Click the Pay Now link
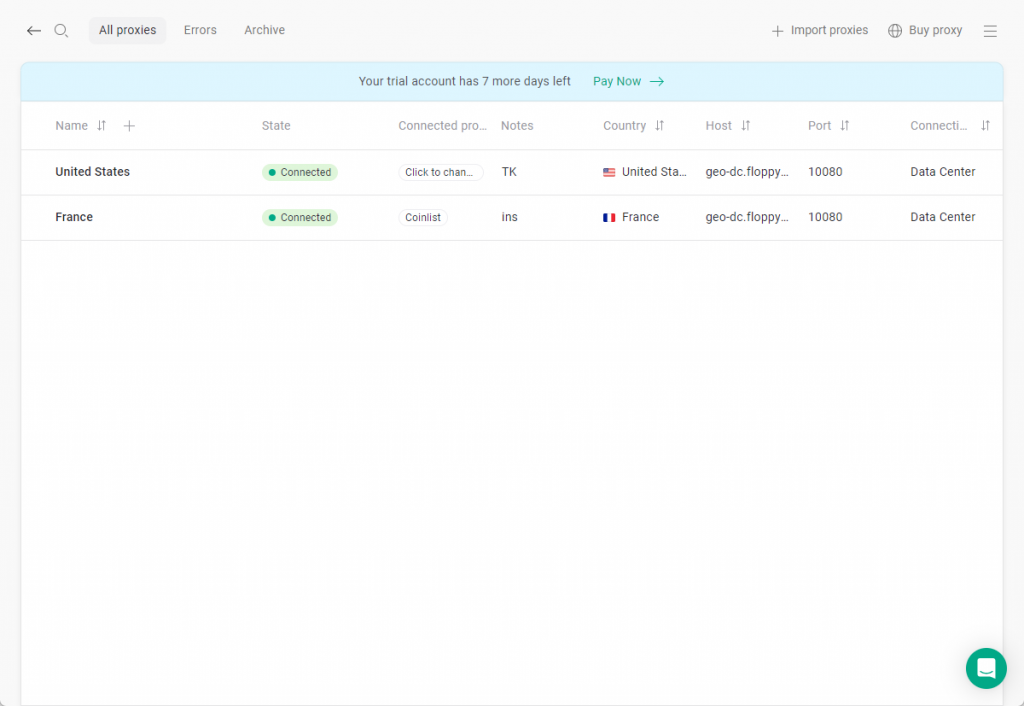 coord(617,81)
